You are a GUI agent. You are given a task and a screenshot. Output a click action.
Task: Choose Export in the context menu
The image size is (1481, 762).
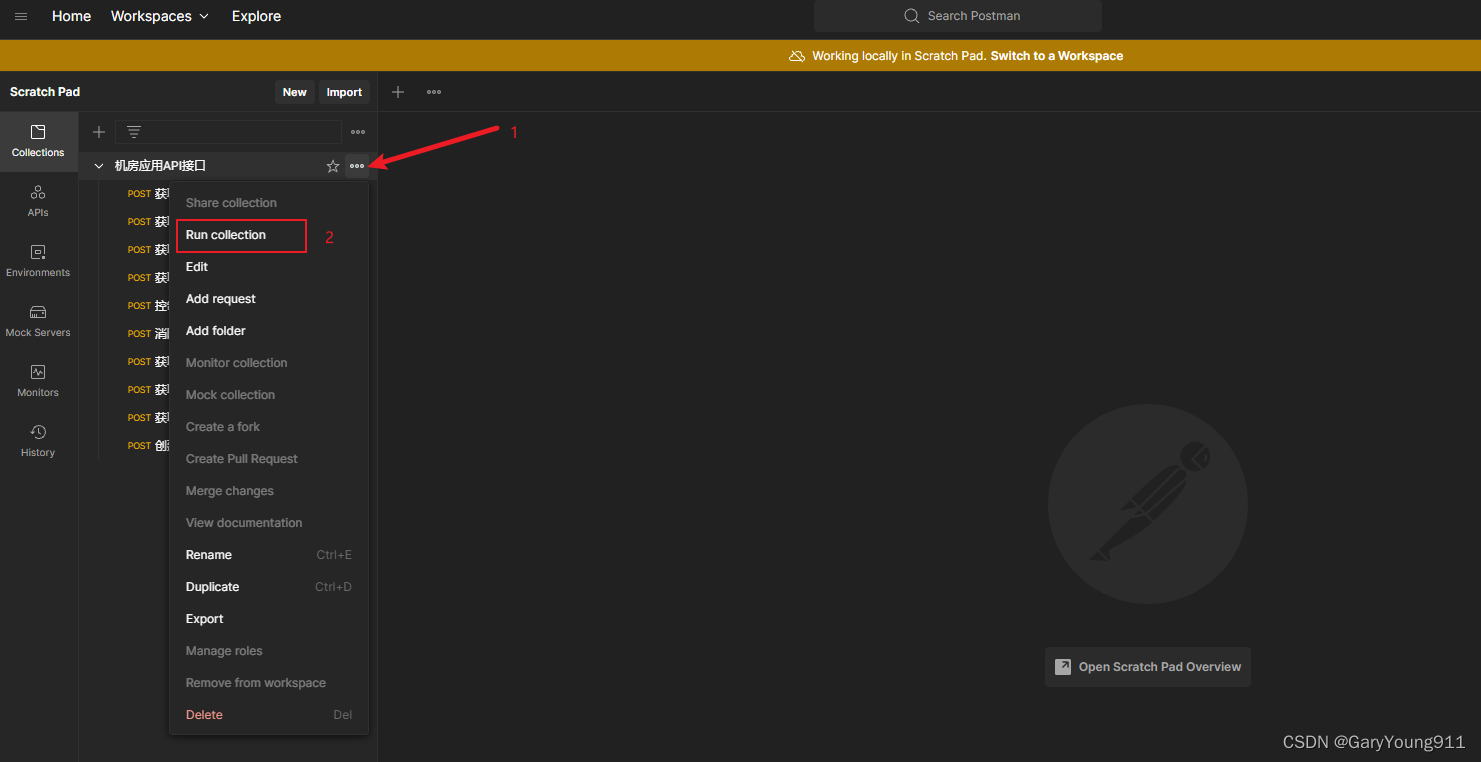[x=269, y=619]
